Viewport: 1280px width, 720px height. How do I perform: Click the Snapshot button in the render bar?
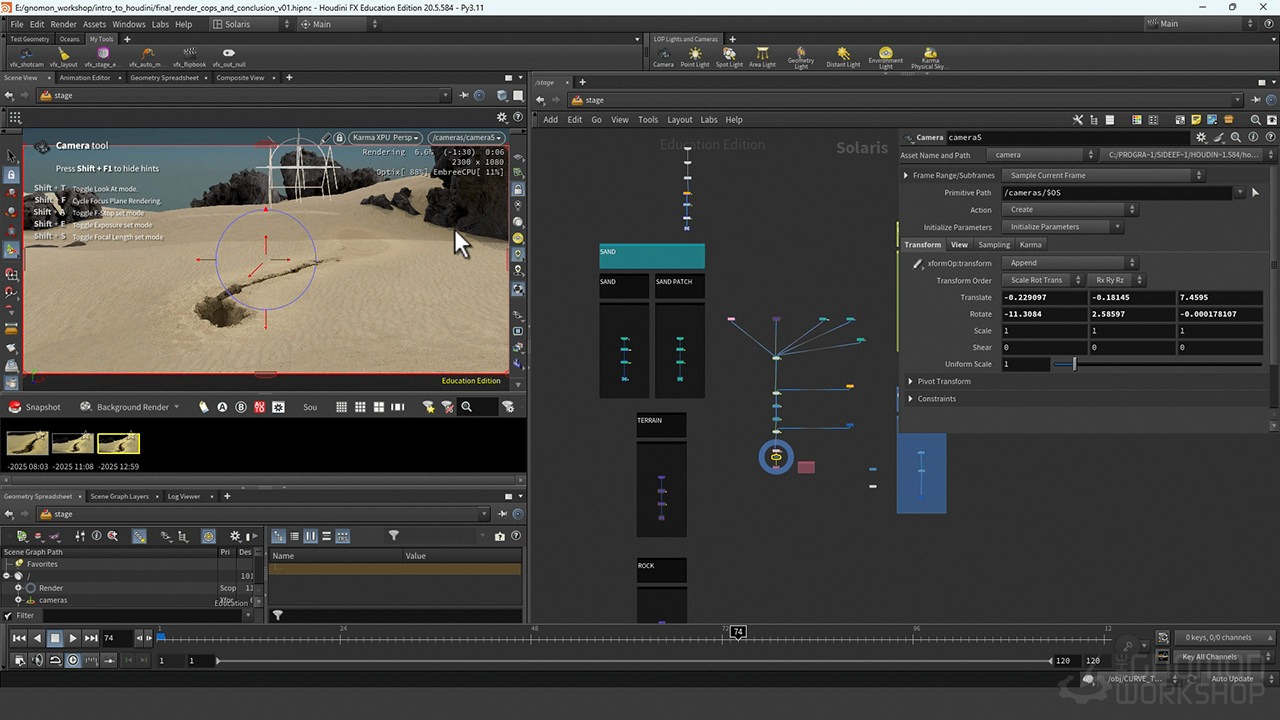tap(37, 407)
